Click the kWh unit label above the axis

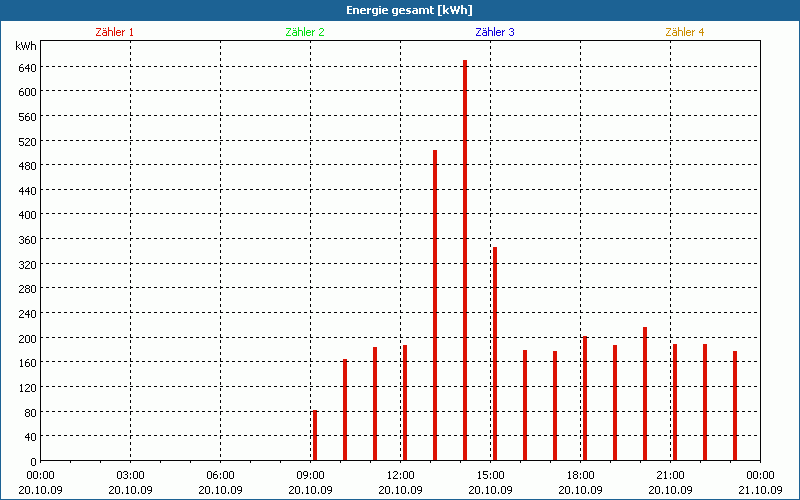[x=26, y=46]
